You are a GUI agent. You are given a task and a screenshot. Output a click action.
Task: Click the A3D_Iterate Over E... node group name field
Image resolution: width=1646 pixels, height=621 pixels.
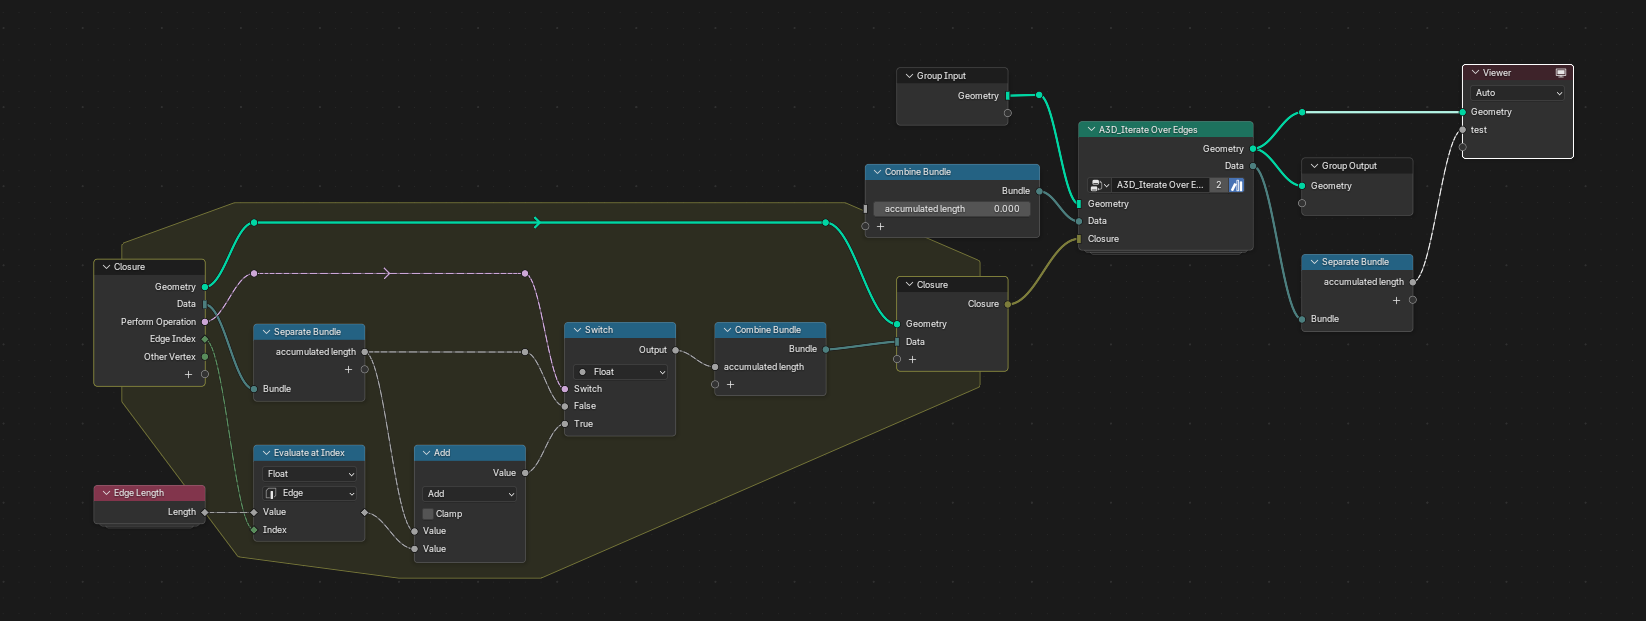[1160, 185]
